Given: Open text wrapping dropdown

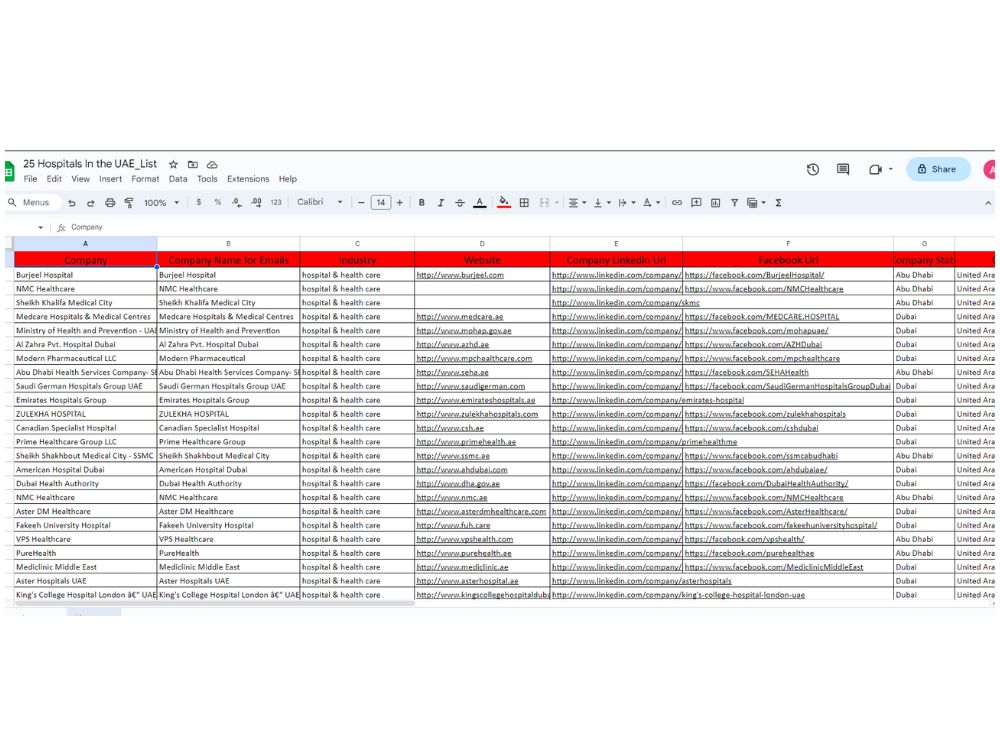Looking at the screenshot, I should point(627,203).
